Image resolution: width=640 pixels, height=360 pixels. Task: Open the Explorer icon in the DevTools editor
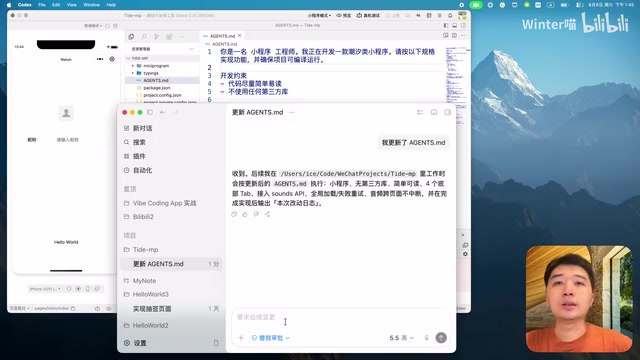click(131, 37)
